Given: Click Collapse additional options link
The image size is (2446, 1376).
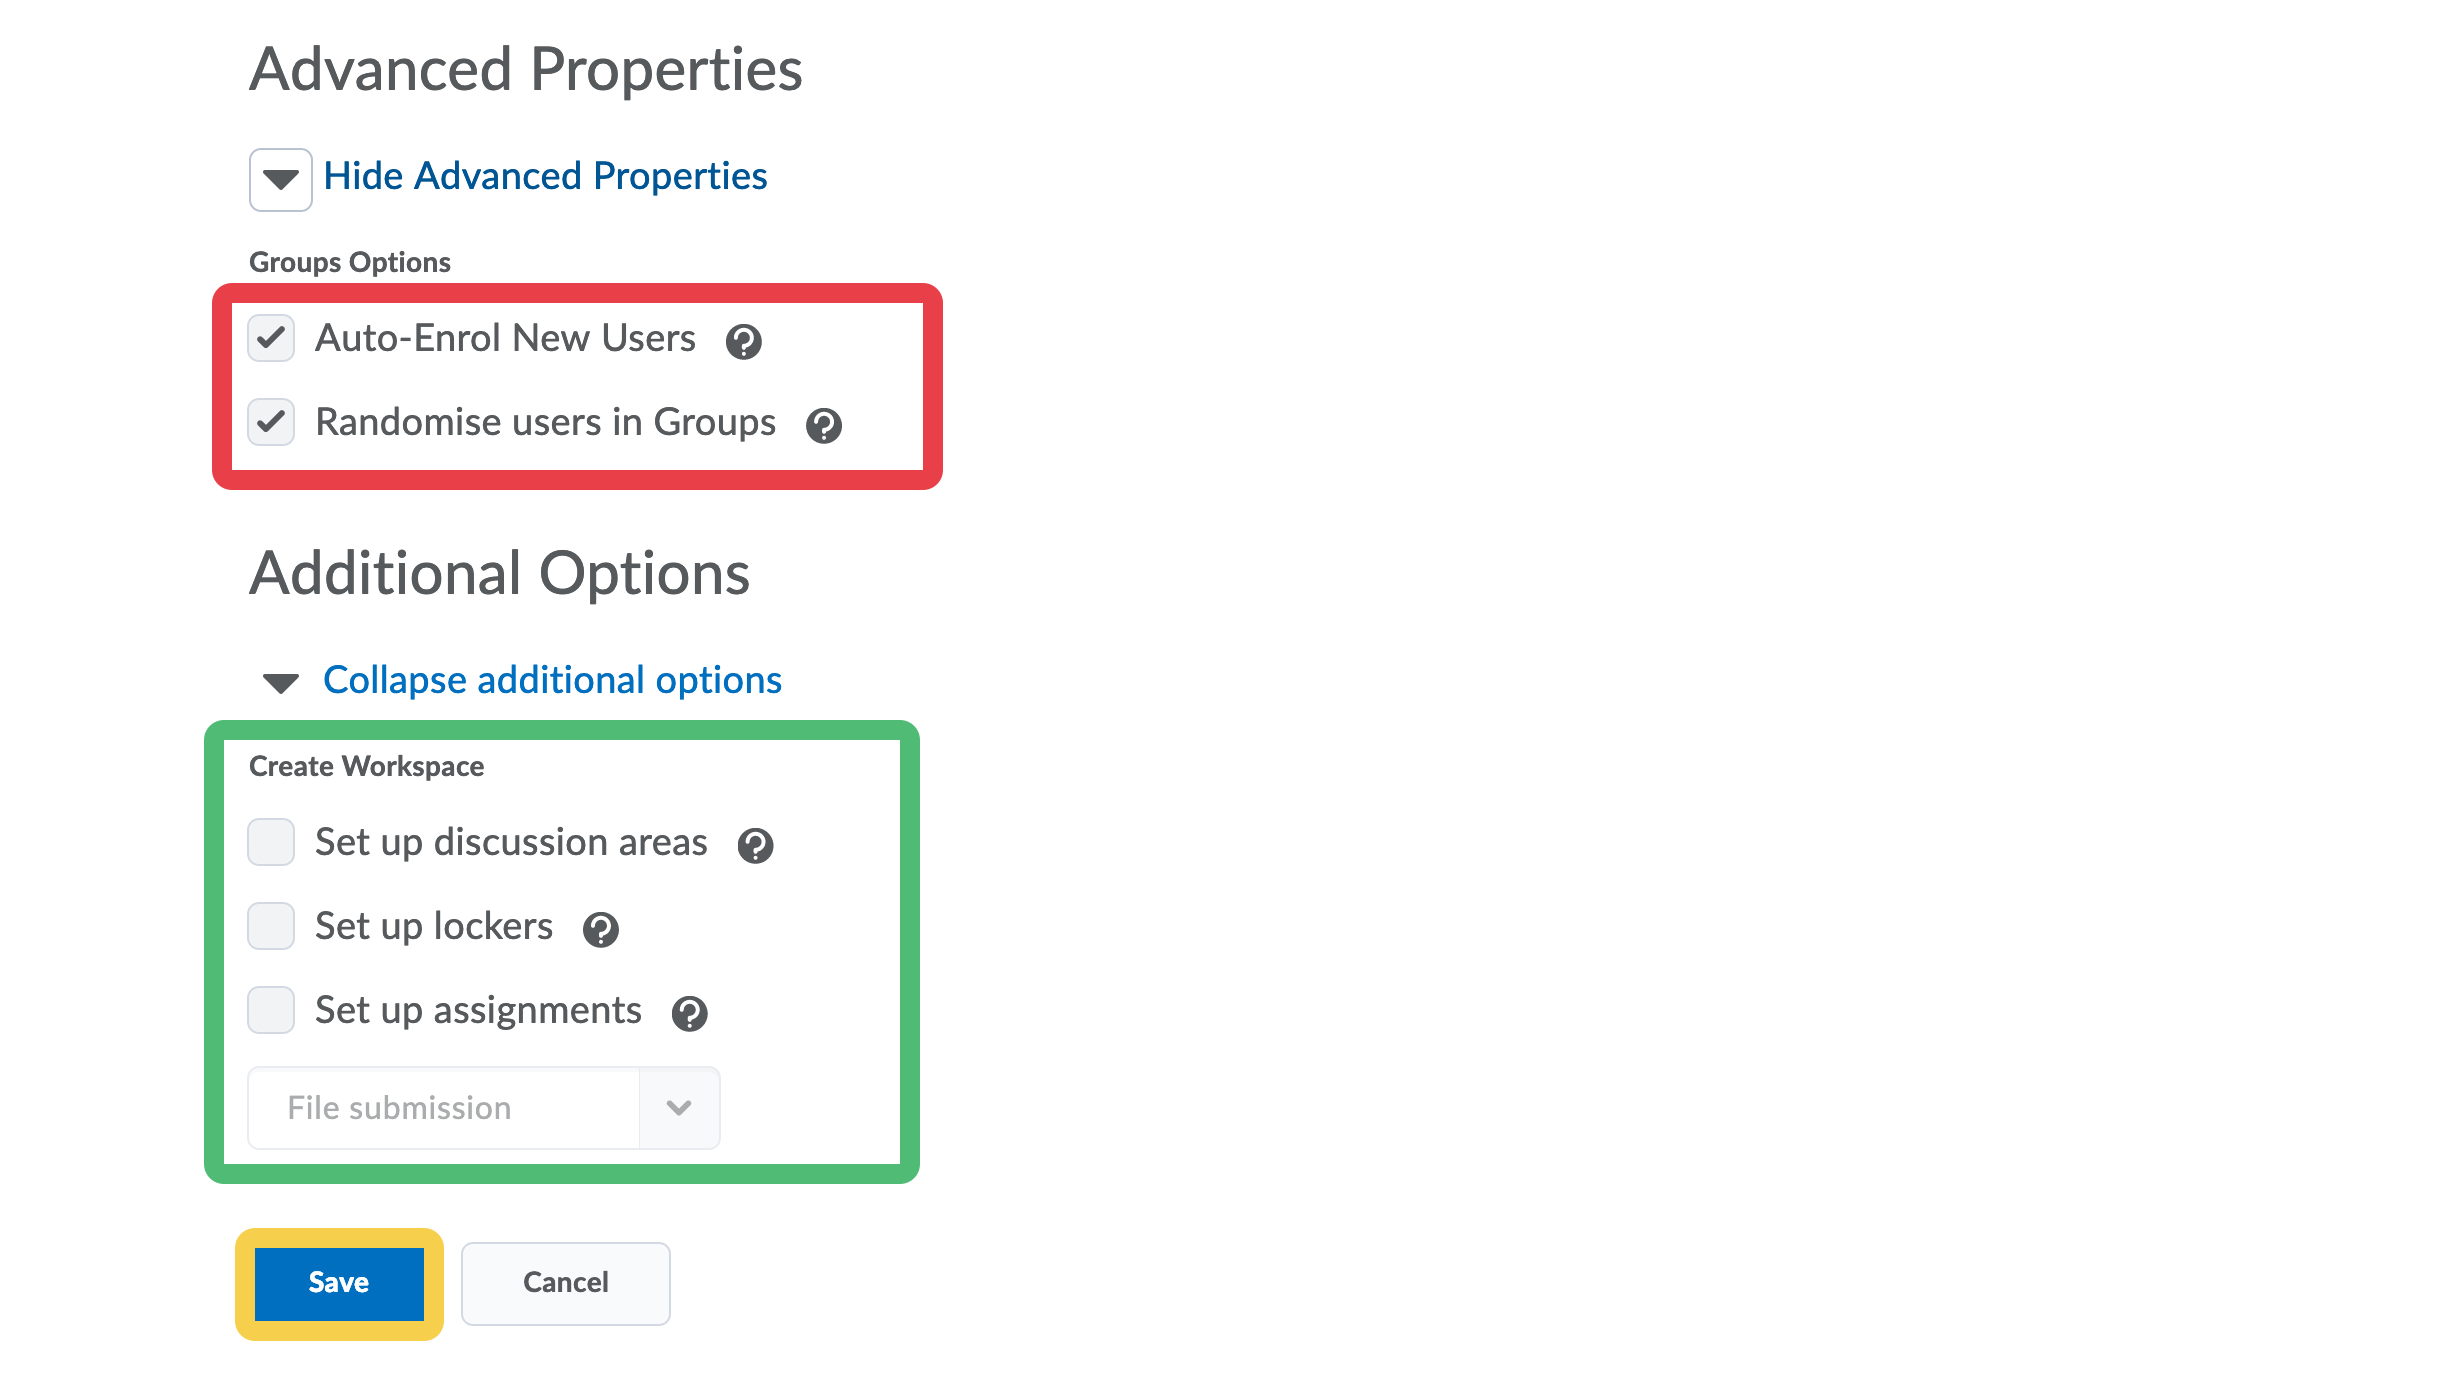Looking at the screenshot, I should tap(552, 680).
